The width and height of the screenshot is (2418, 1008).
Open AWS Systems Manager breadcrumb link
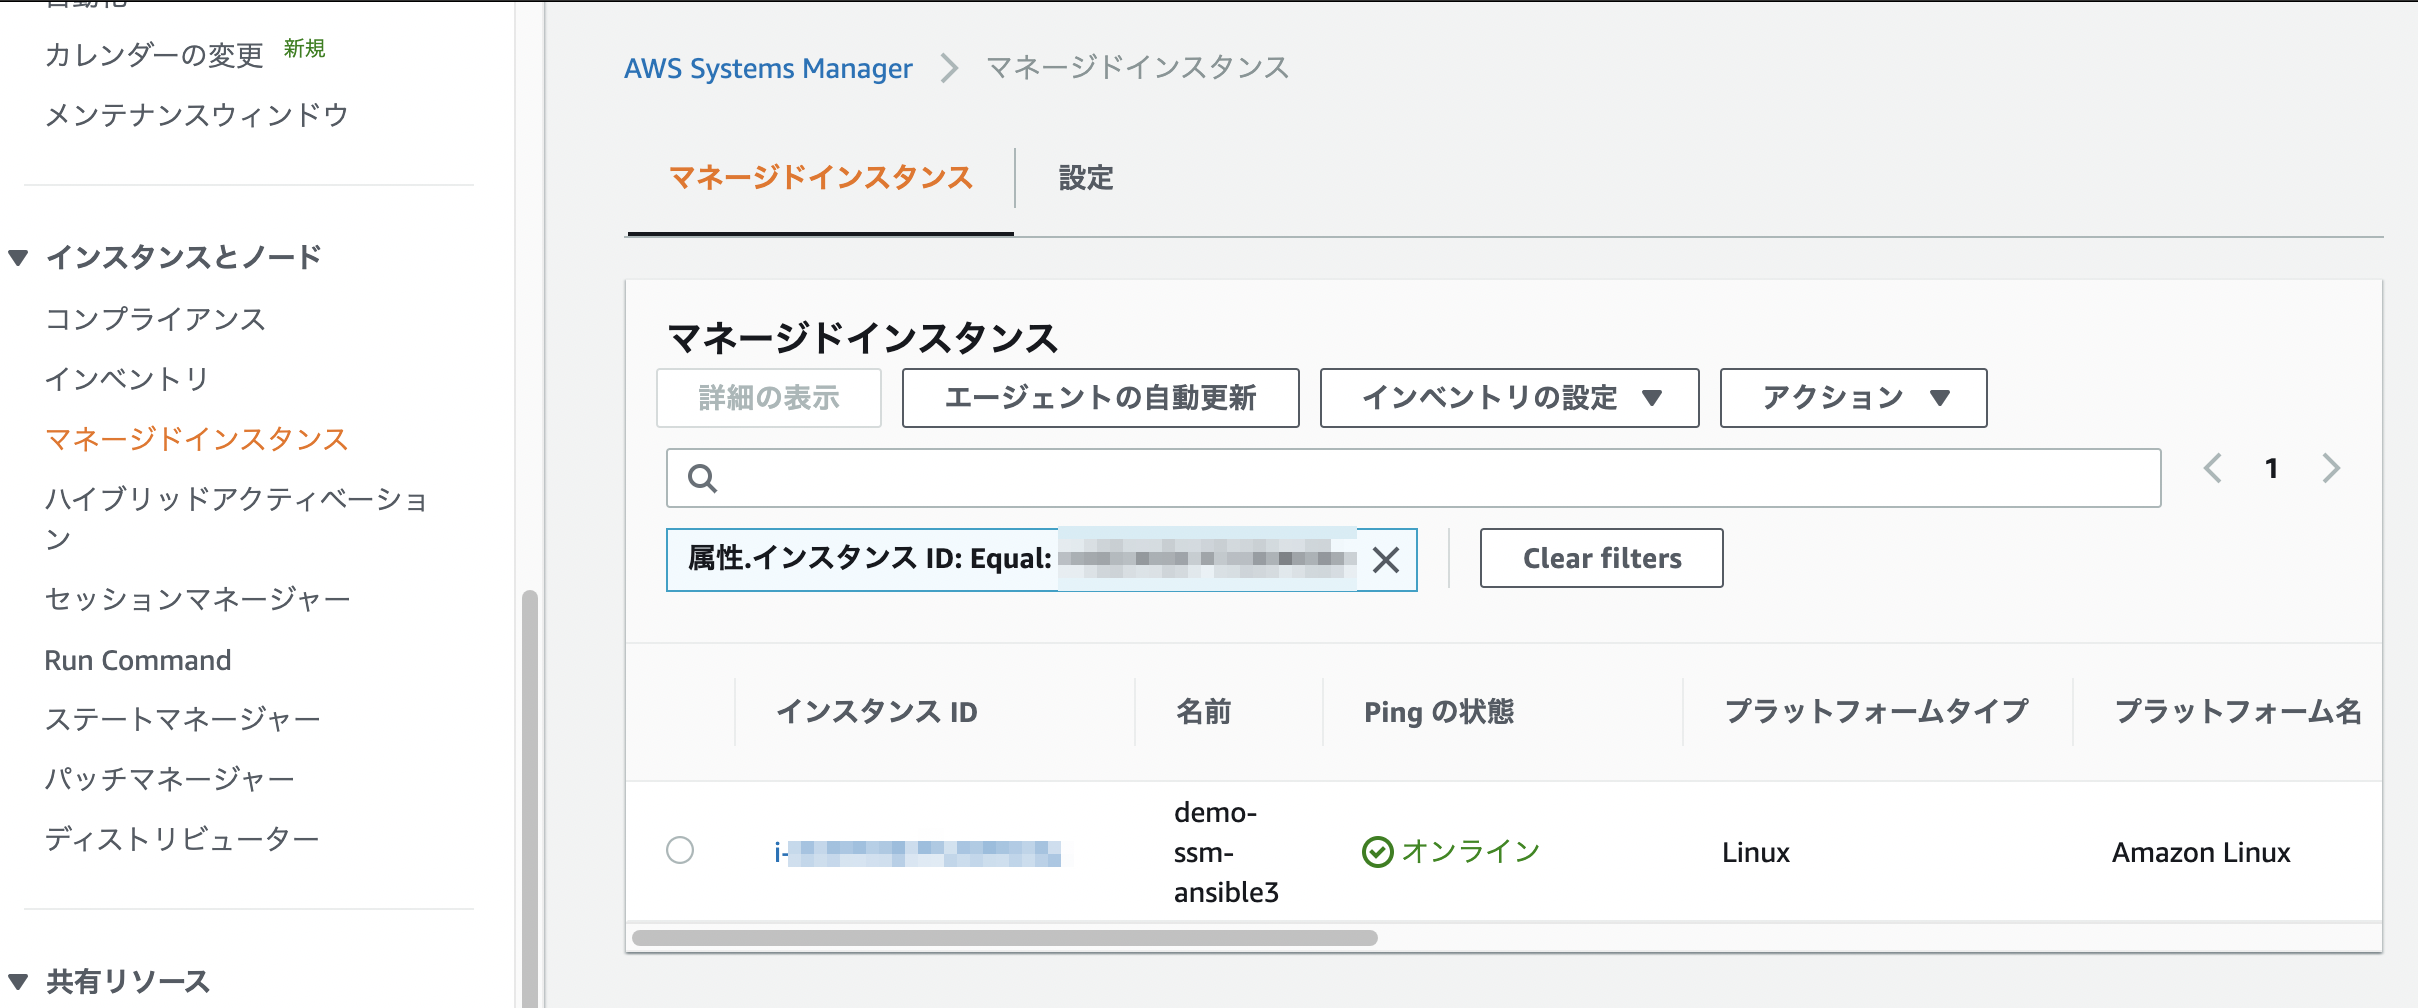point(768,67)
